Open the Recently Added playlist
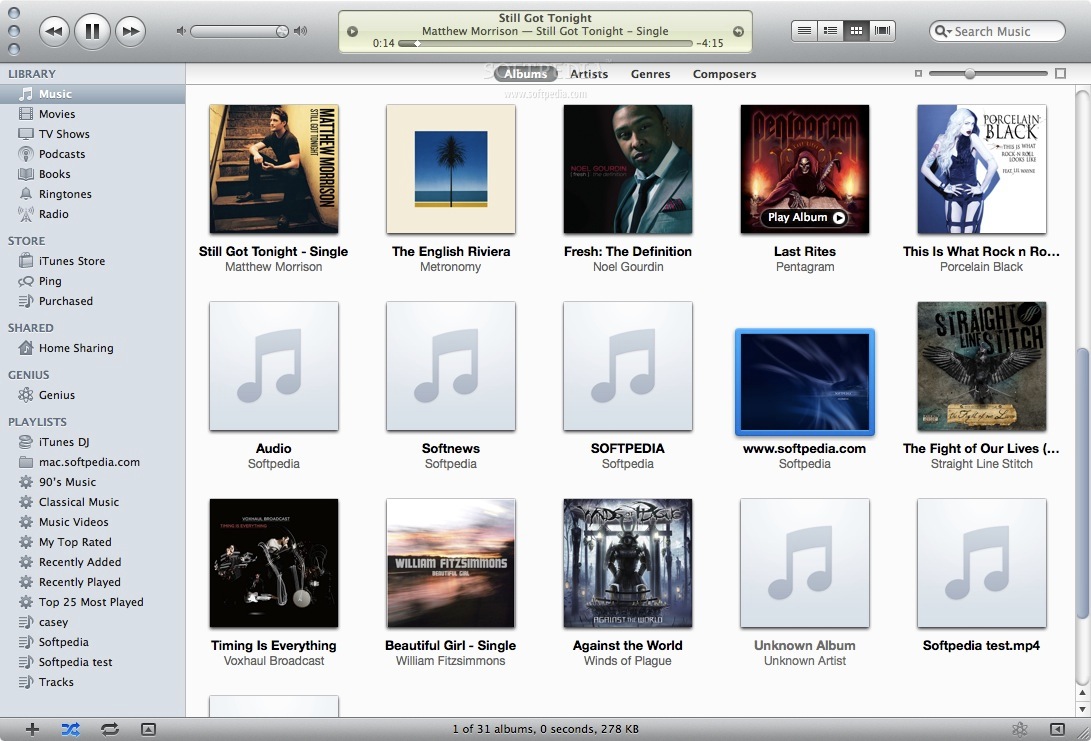 pos(93,562)
